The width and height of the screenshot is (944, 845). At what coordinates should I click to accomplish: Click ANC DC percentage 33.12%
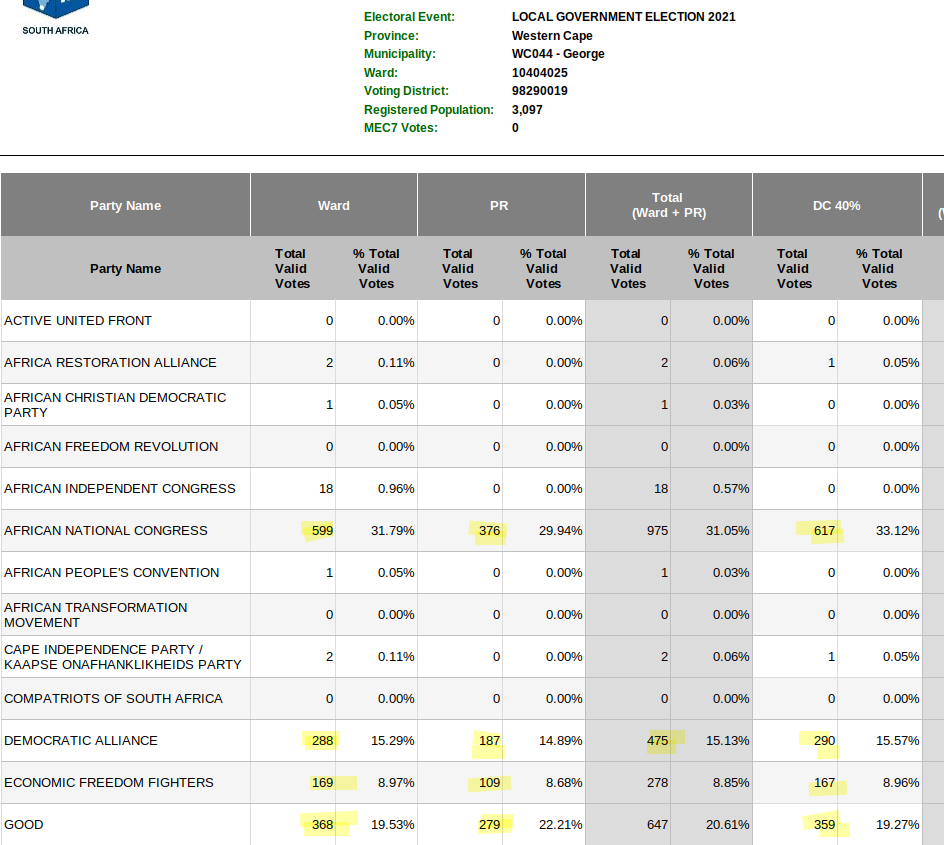(898, 531)
